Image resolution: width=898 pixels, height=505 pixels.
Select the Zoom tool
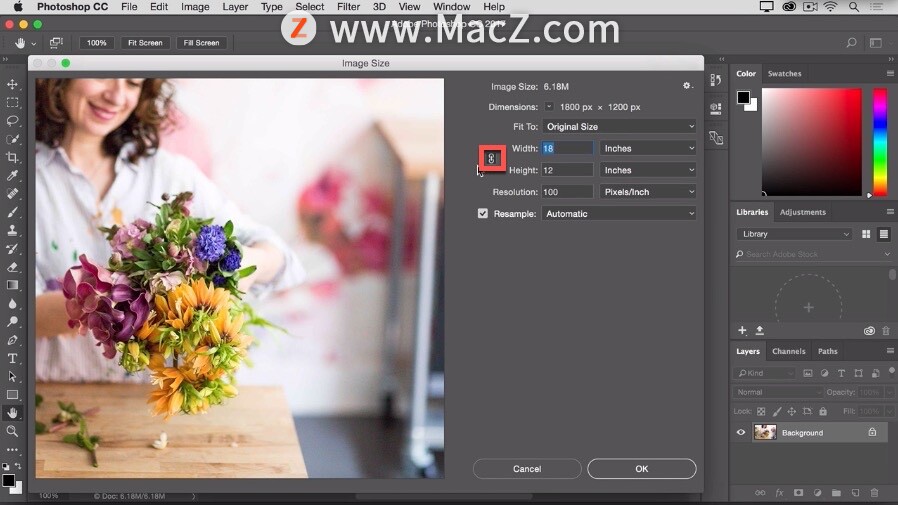(12, 431)
